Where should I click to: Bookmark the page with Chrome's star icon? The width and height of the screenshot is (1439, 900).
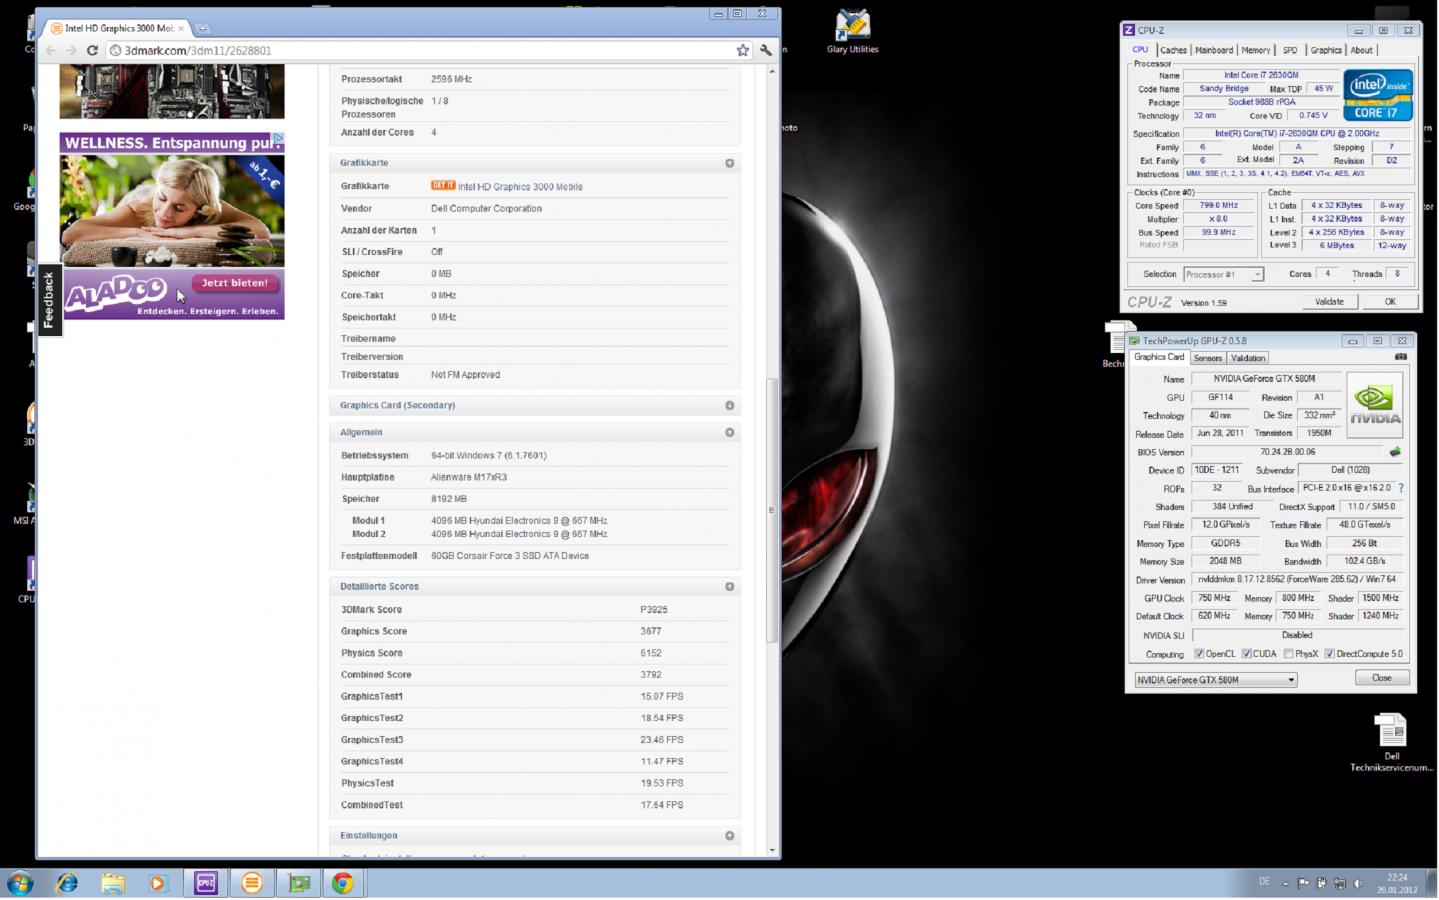[x=743, y=50]
